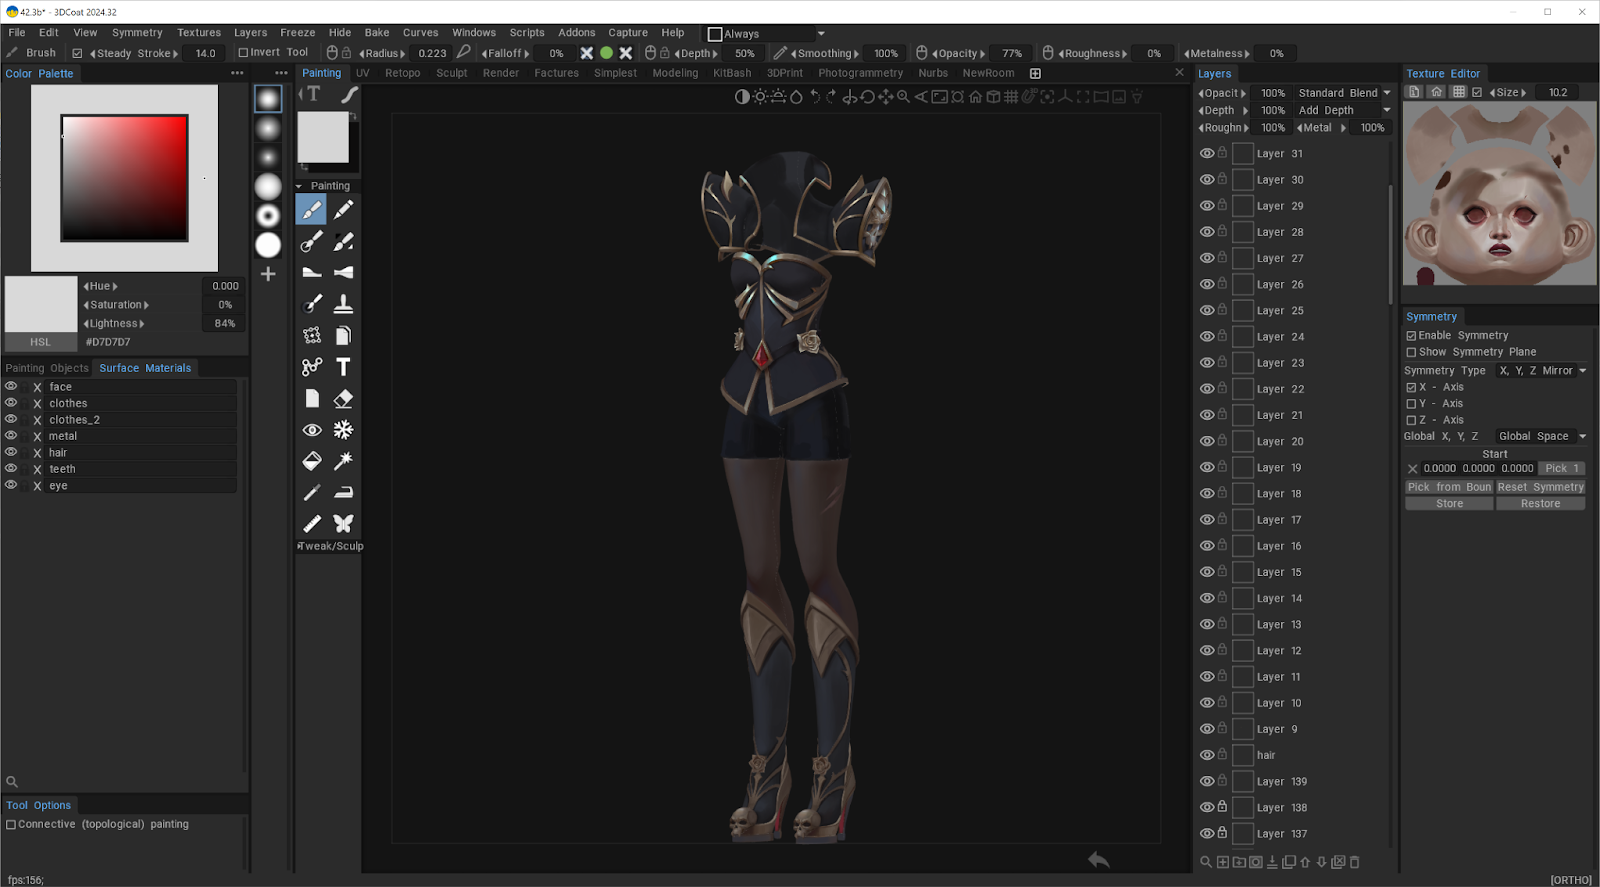Hide the clothes surface material

(11, 403)
